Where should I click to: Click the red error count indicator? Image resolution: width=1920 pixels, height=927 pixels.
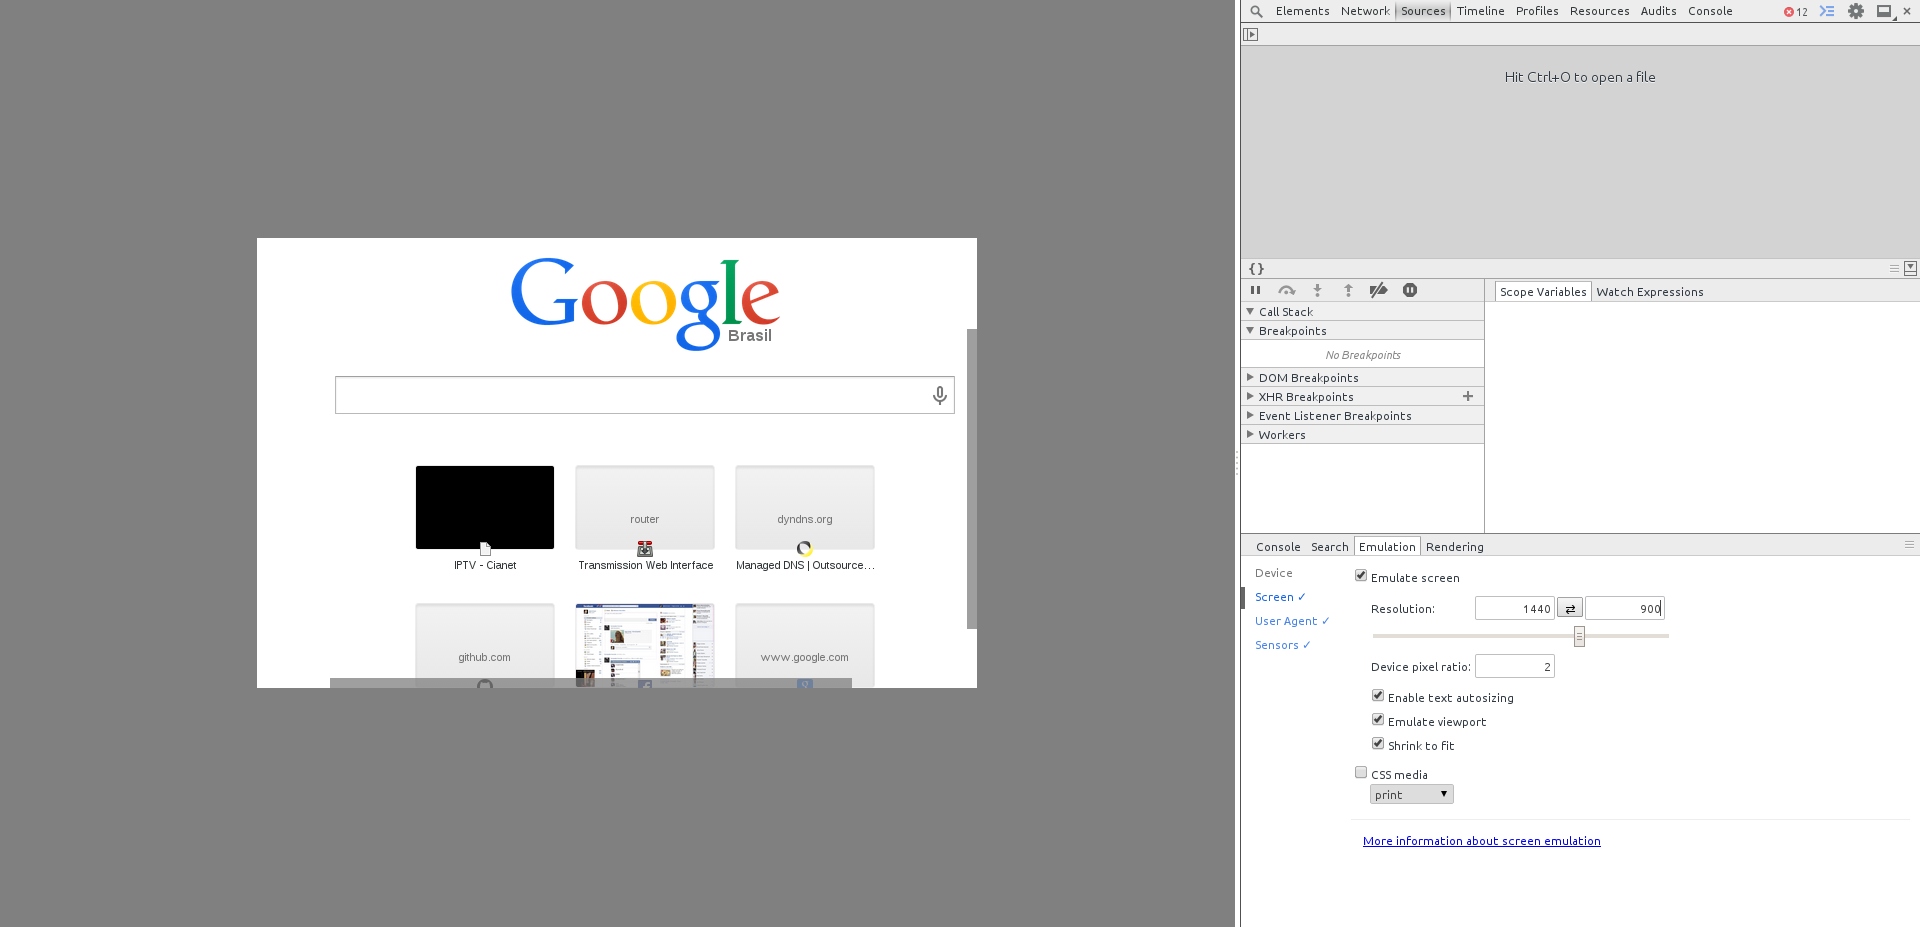tap(1795, 12)
